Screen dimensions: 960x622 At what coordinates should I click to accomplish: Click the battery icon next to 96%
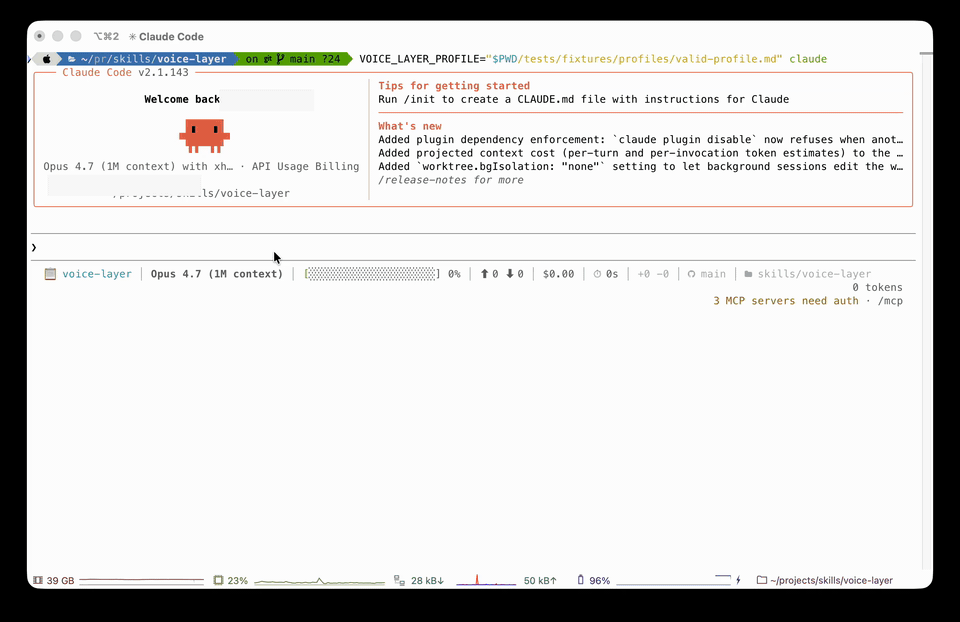[580, 580]
